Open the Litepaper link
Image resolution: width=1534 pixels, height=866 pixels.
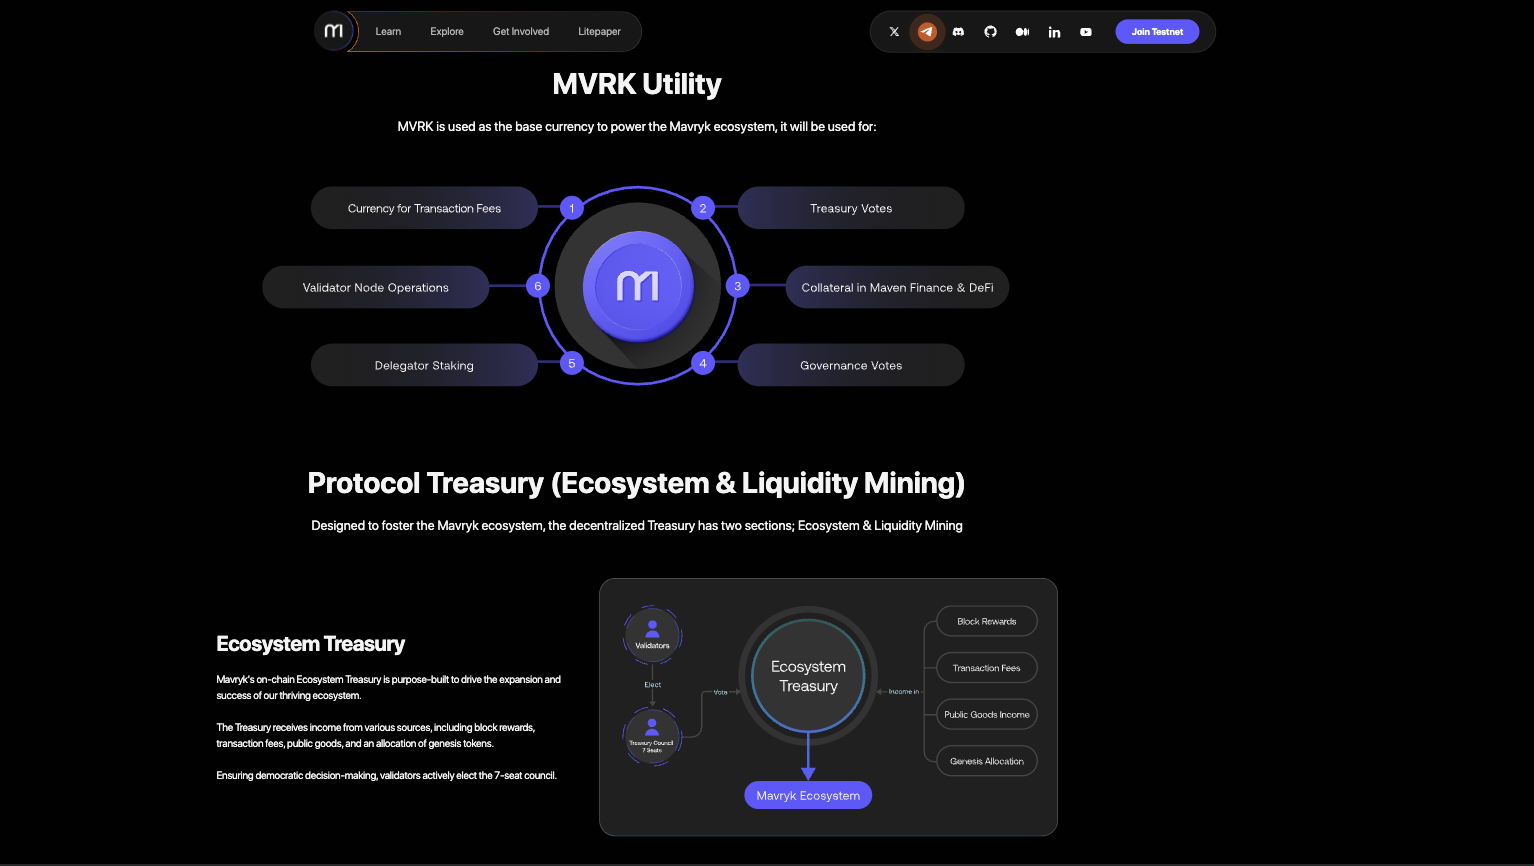599,32
